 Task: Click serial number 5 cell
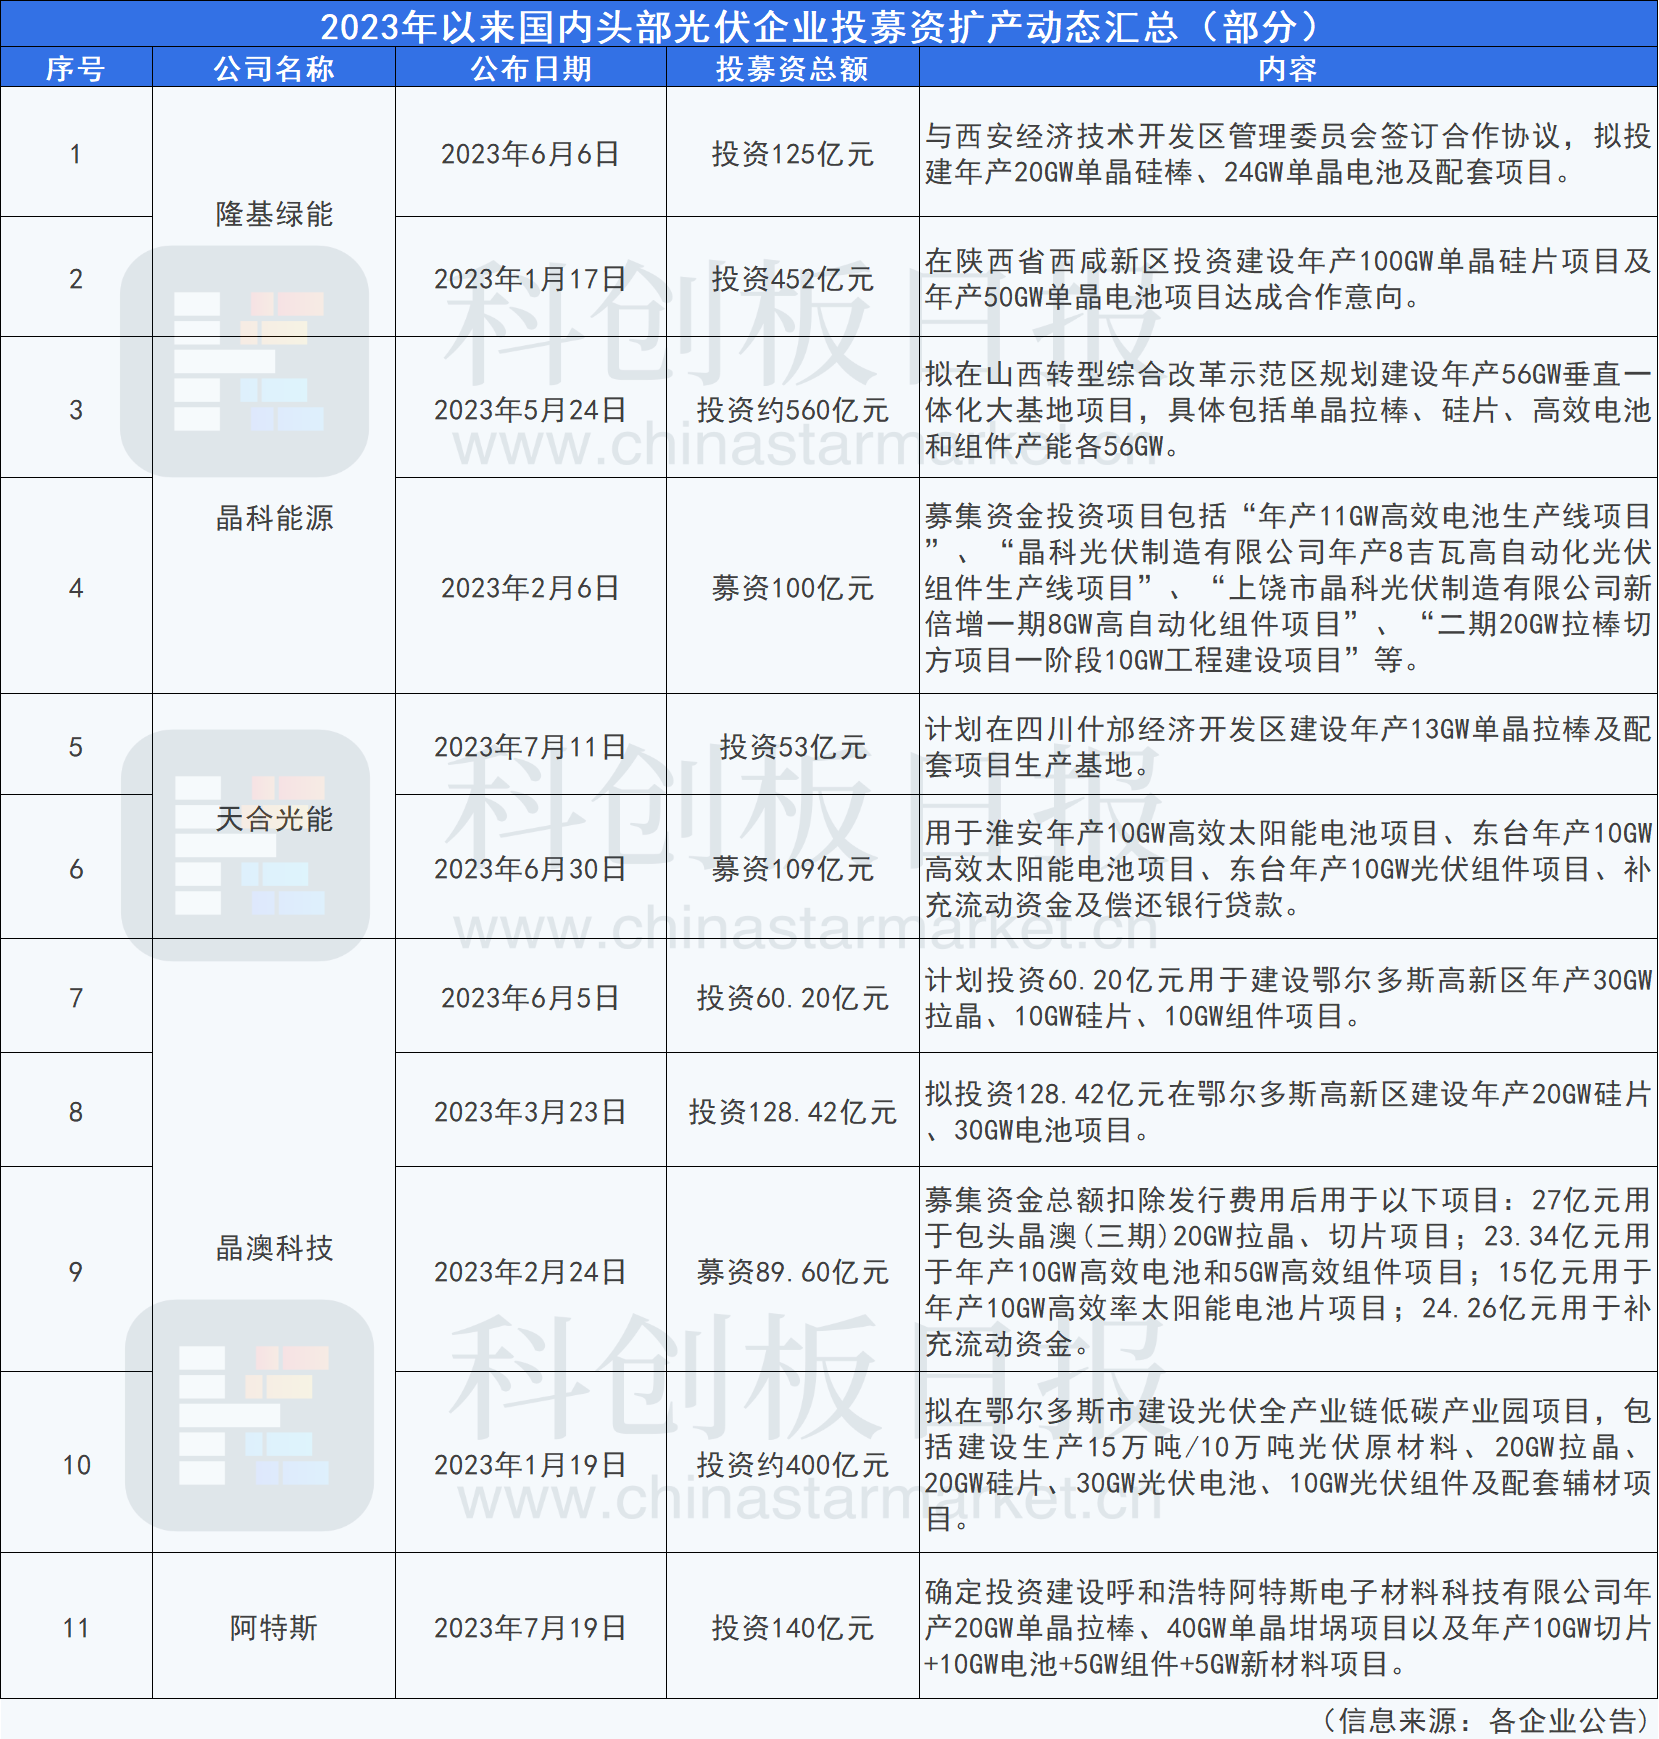pyautogui.click(x=76, y=746)
